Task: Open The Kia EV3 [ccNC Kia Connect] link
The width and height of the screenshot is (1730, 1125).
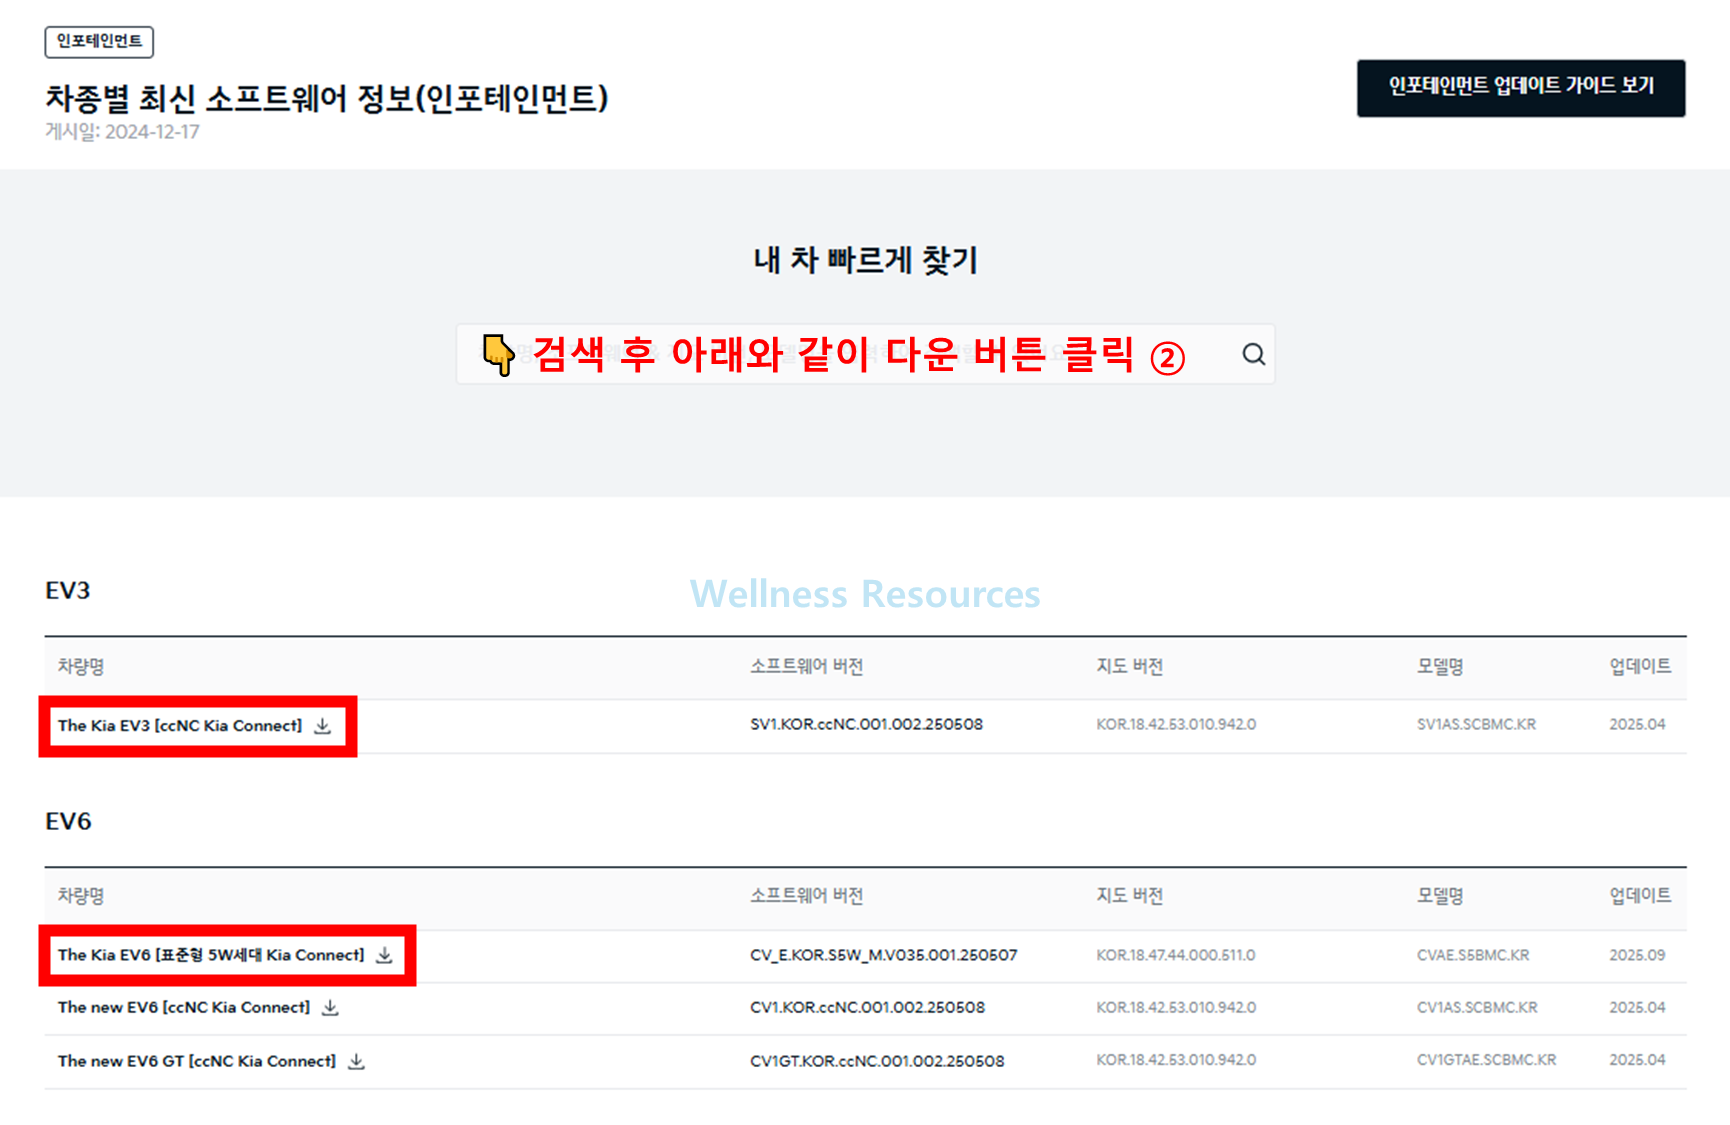Action: [x=180, y=726]
